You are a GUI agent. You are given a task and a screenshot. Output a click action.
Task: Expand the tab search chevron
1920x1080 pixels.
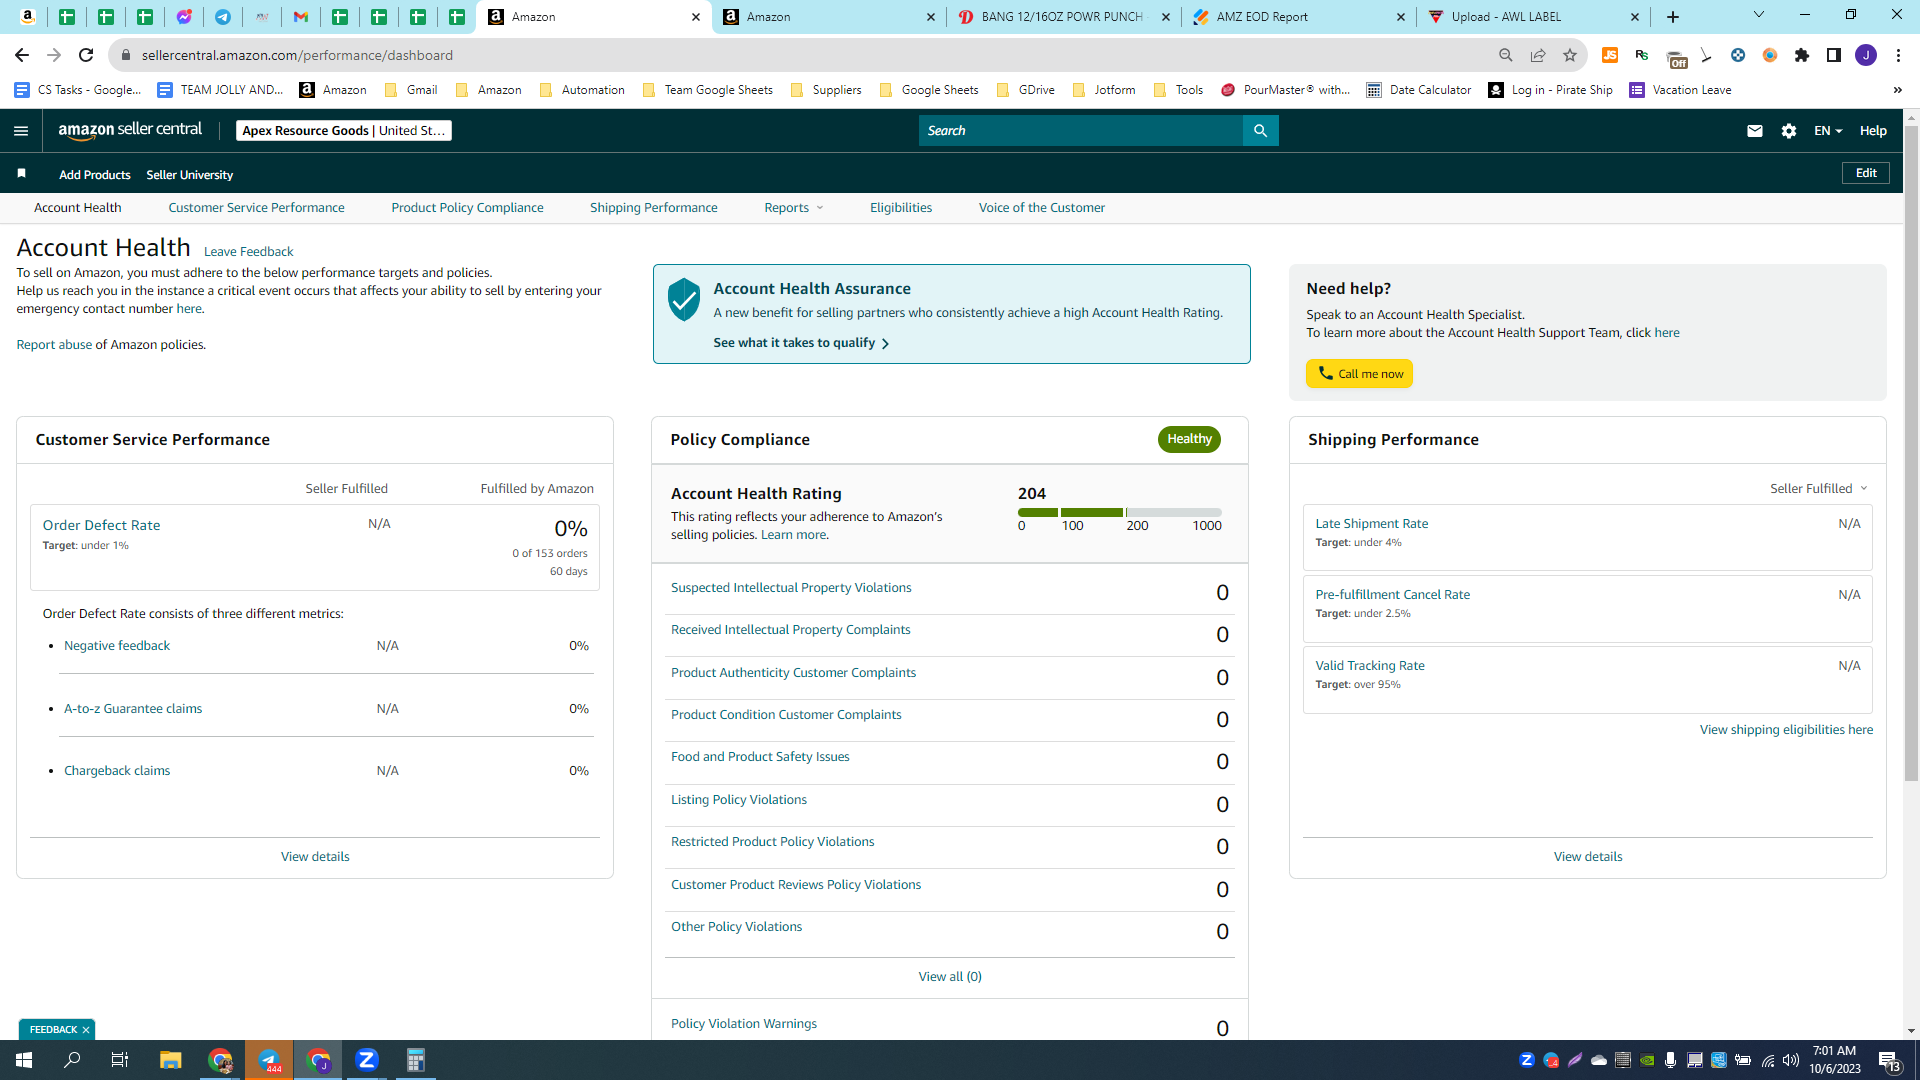1759,15
